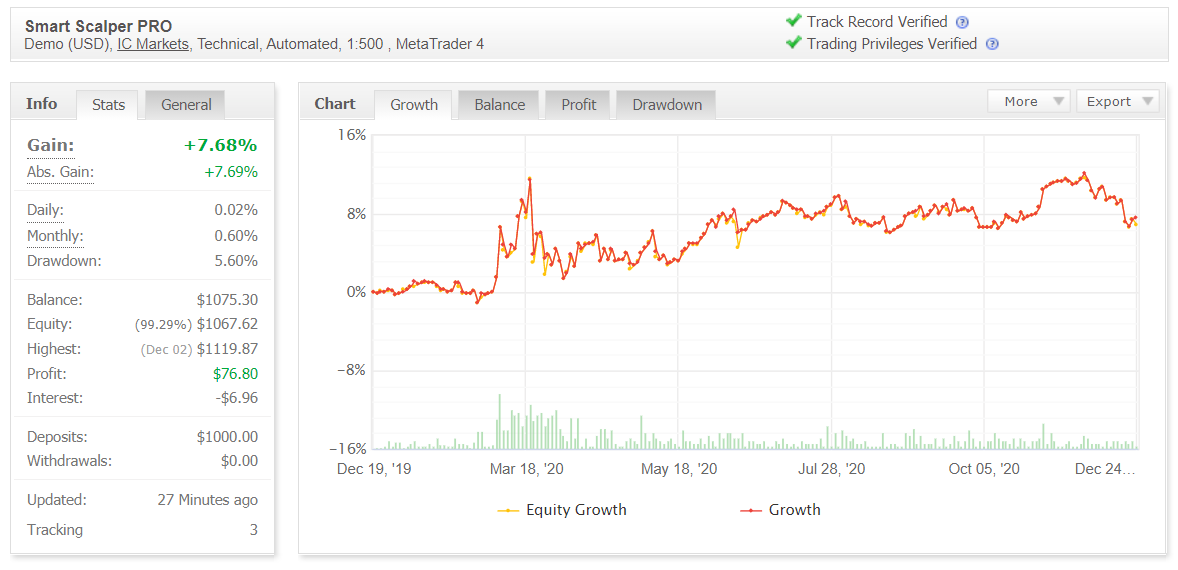Click the Trading Privileges Verified help icon
Image resolution: width=1178 pixels, height=570 pixels.
tap(992, 44)
